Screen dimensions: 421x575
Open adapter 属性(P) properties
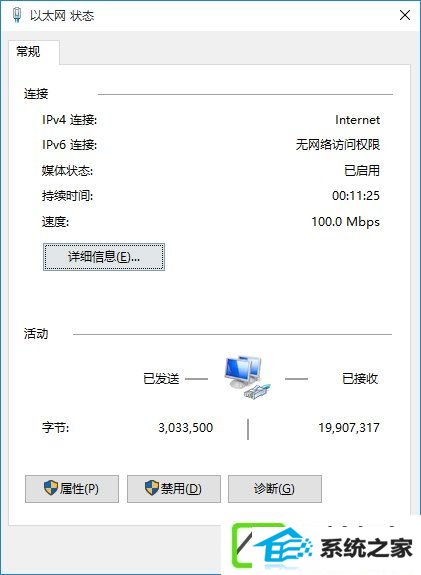pyautogui.click(x=72, y=488)
